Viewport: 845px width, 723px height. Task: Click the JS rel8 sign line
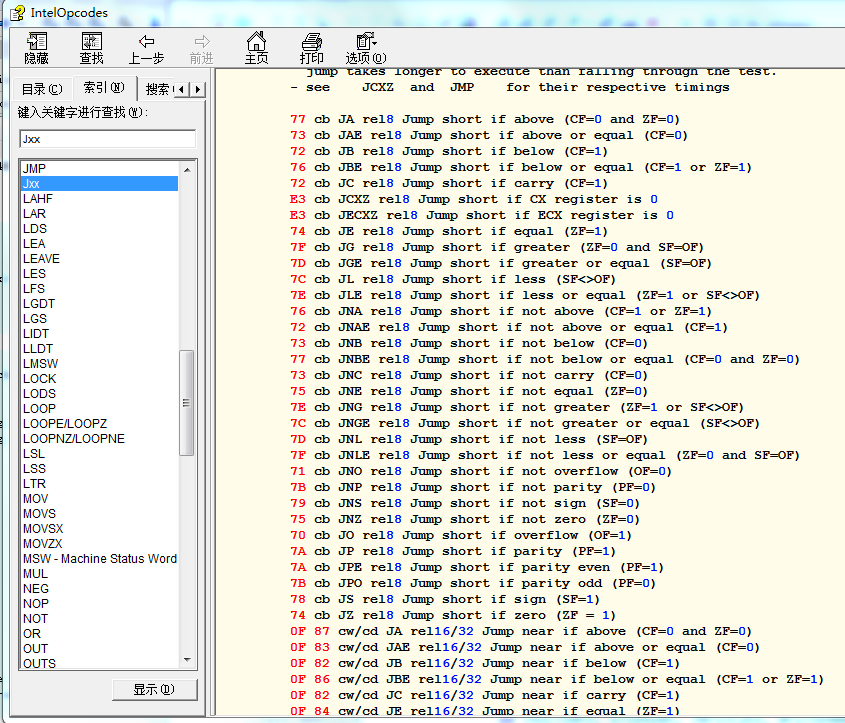(445, 599)
